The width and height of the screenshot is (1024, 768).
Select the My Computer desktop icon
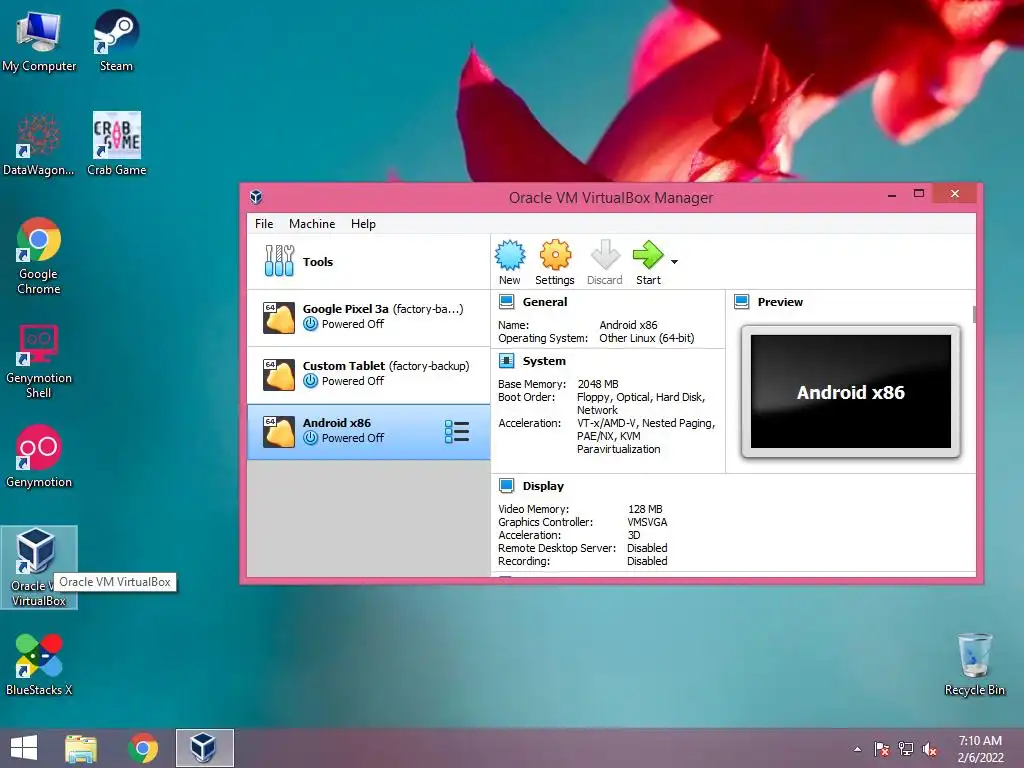(39, 40)
